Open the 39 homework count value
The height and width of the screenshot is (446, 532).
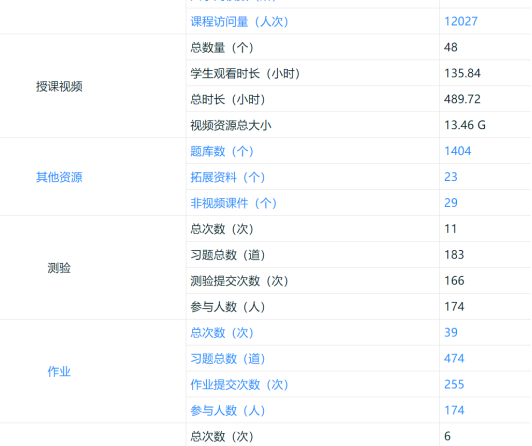coord(451,333)
